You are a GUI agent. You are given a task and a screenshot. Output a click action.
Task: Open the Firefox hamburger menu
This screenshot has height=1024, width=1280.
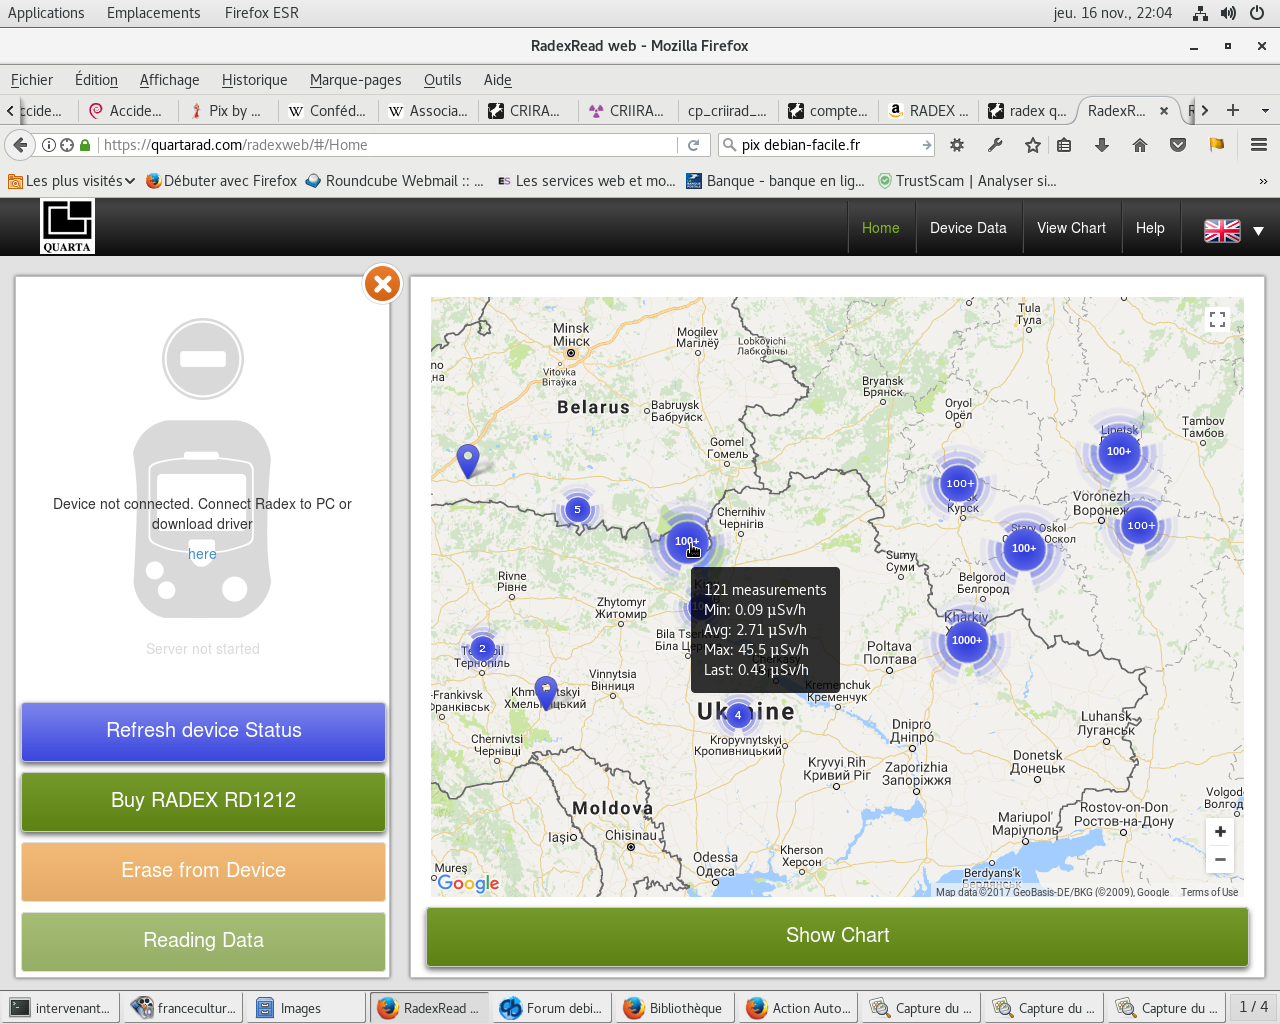[1259, 145]
